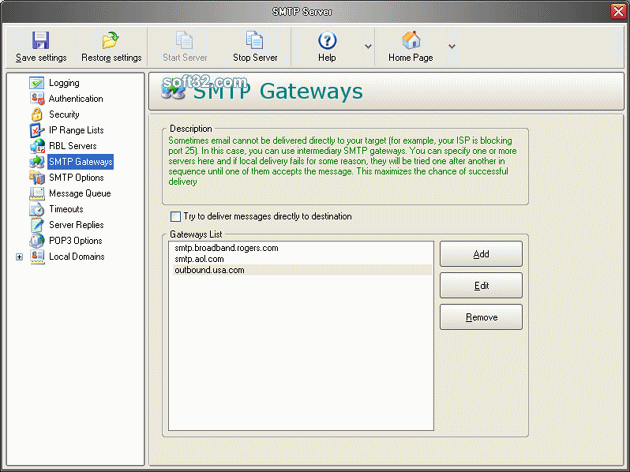Click the Add gateway button
Image resolution: width=630 pixels, height=472 pixels.
click(x=481, y=254)
